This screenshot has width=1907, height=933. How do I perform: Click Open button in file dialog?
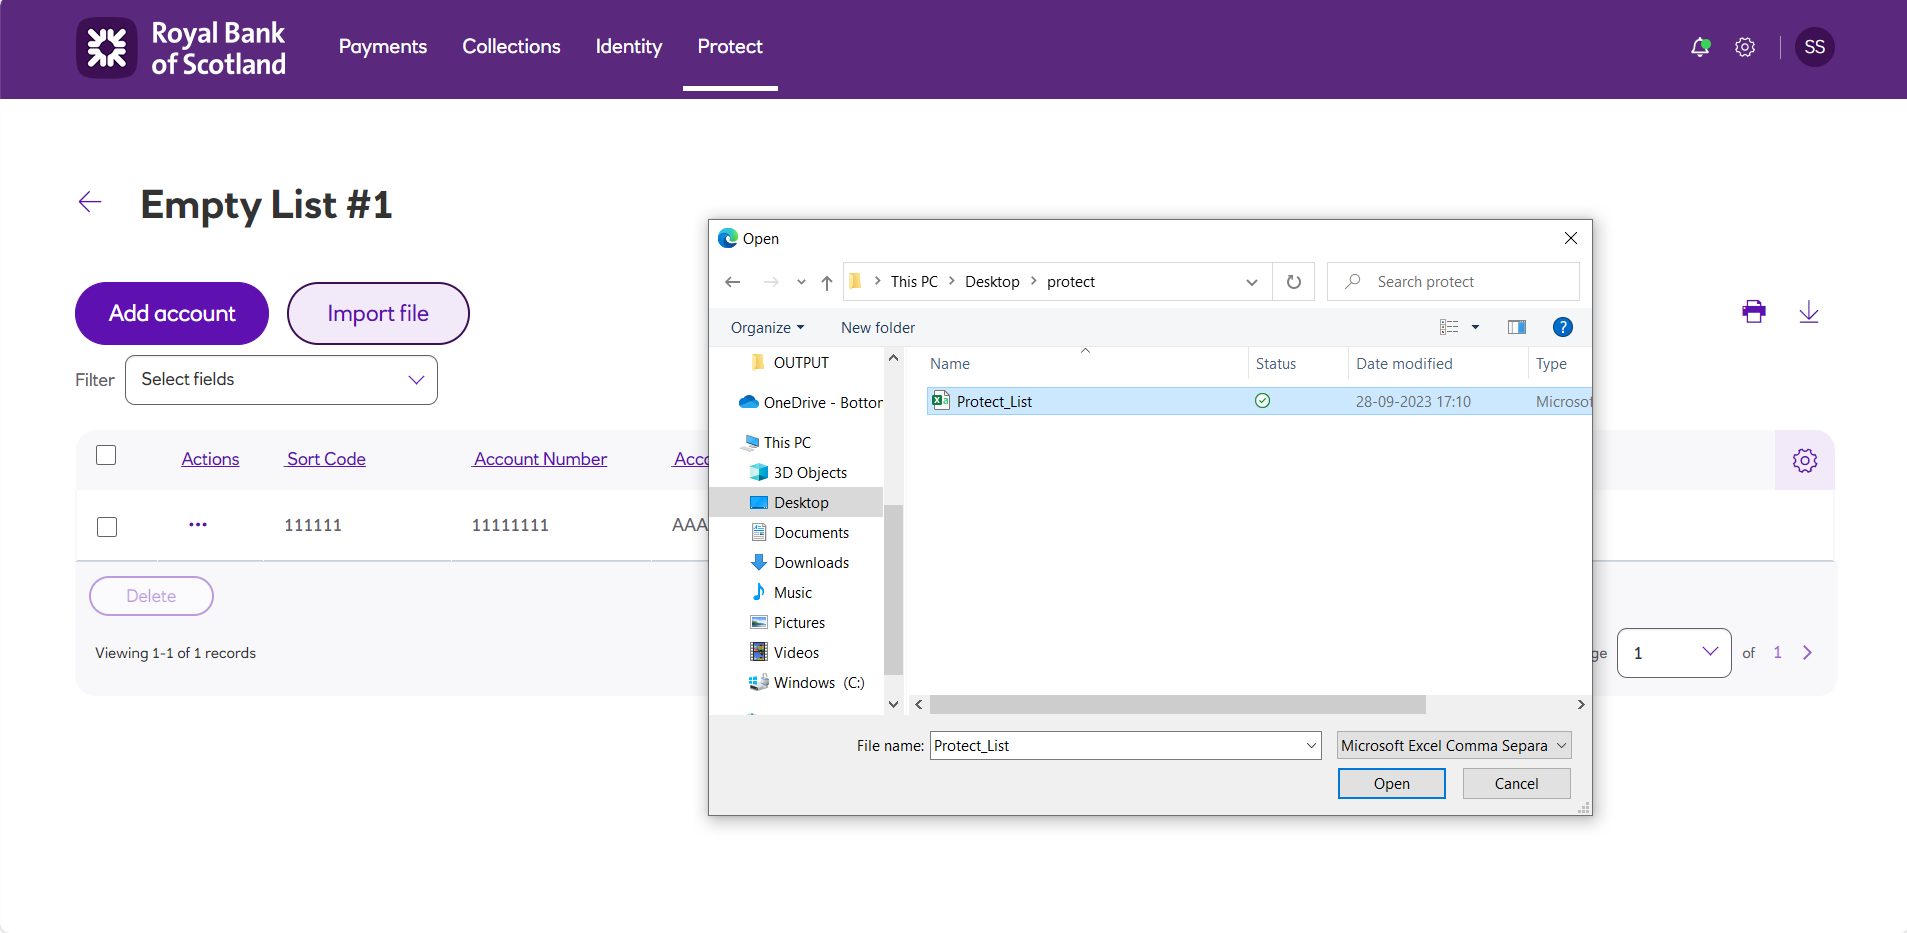[1392, 784]
